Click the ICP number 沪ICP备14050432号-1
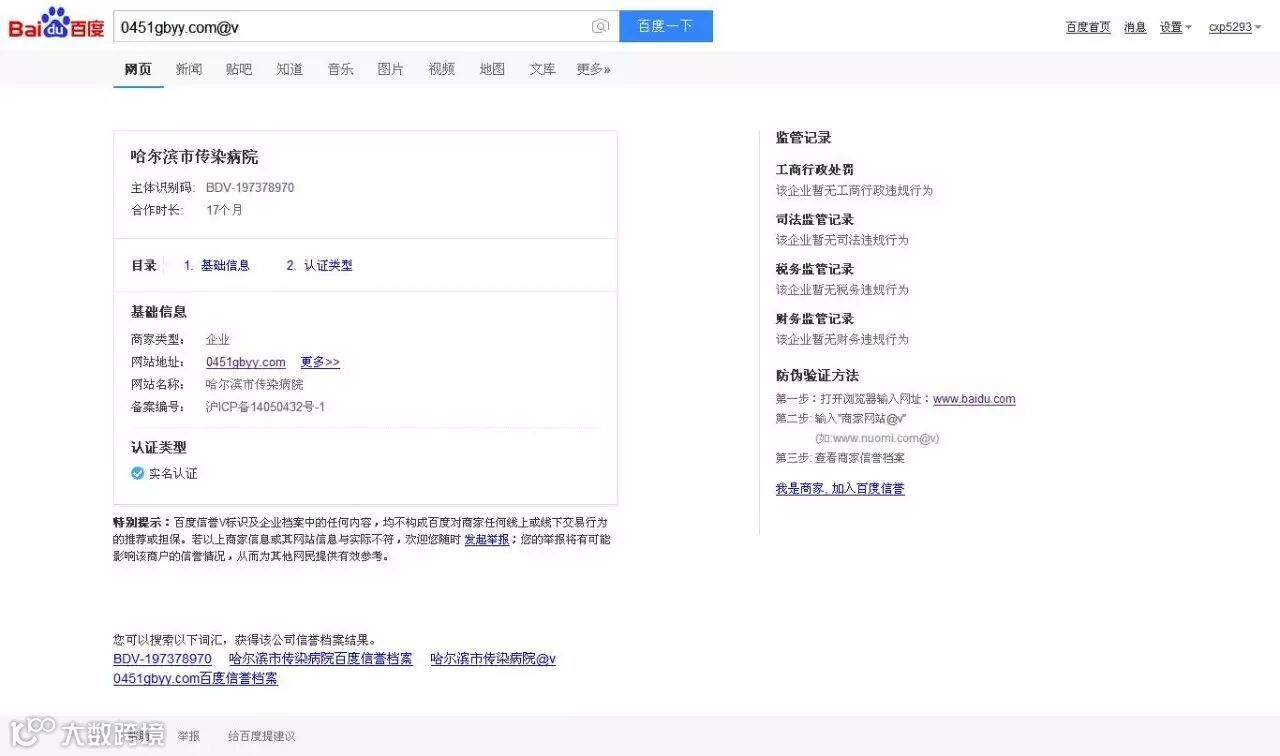 tap(265, 407)
